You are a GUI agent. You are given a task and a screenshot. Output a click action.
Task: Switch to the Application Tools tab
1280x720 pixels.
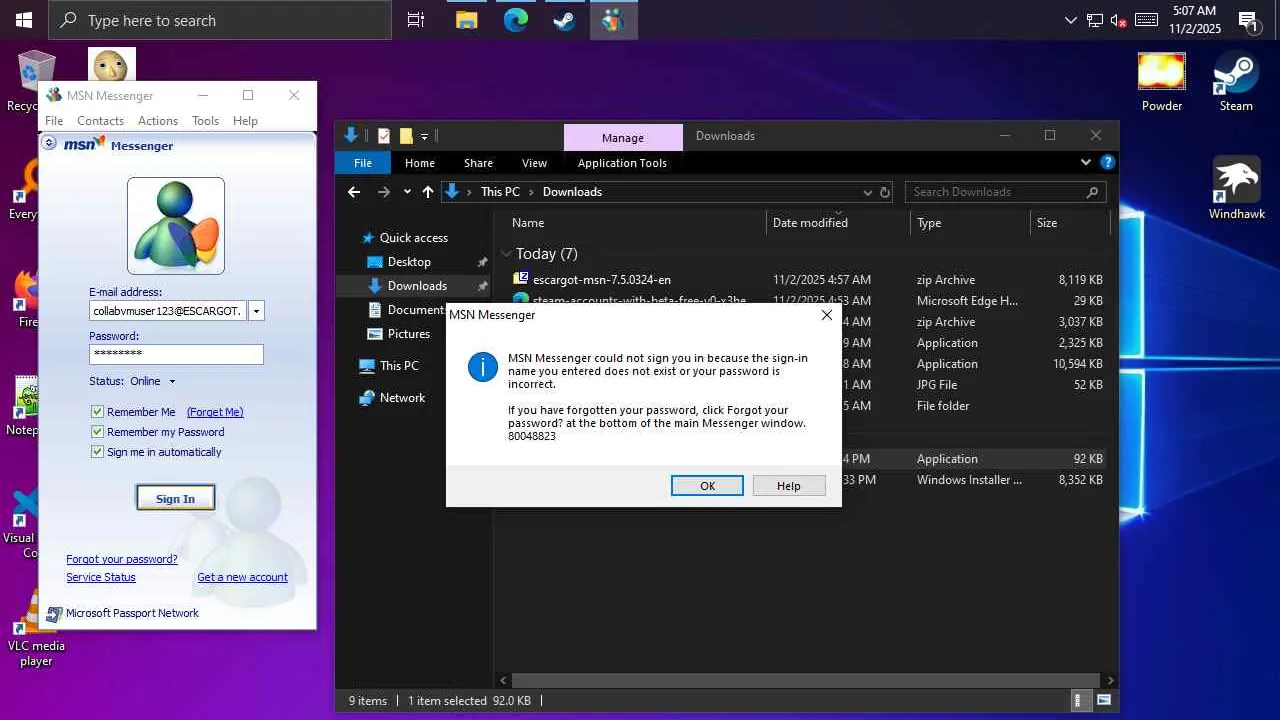click(x=622, y=163)
